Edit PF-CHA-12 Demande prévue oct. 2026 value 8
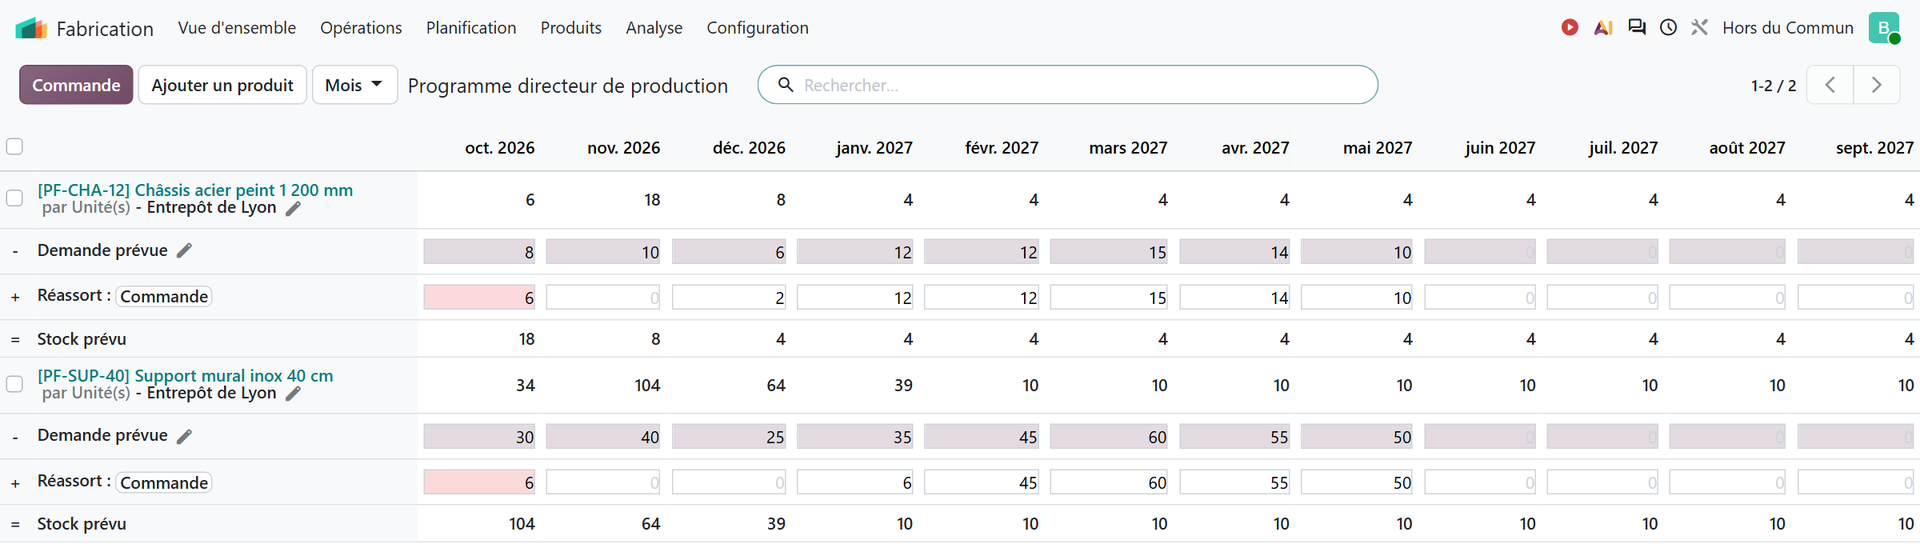This screenshot has width=1920, height=552. [480, 252]
